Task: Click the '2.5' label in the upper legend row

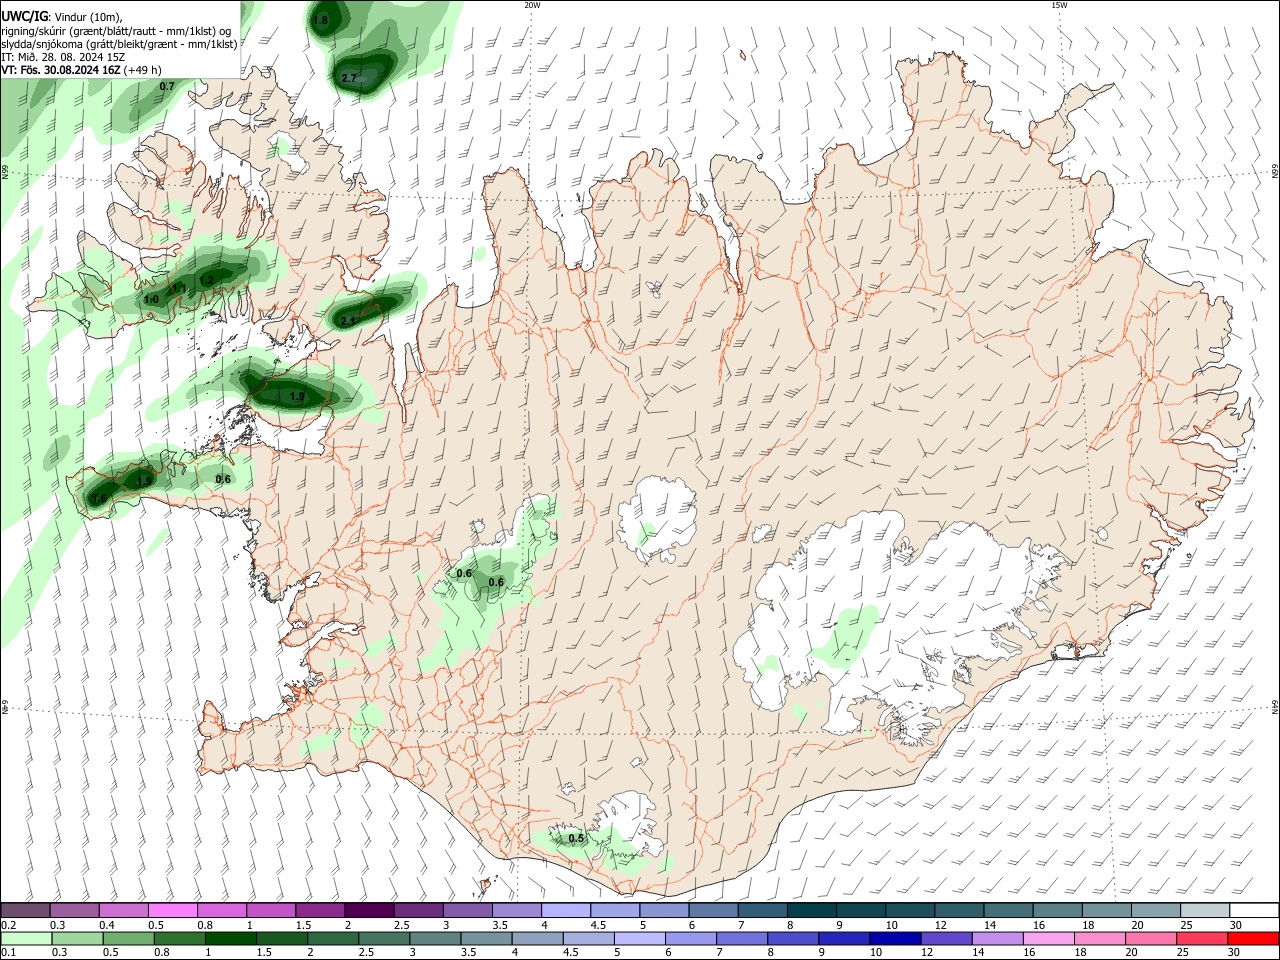Action: pos(402,925)
